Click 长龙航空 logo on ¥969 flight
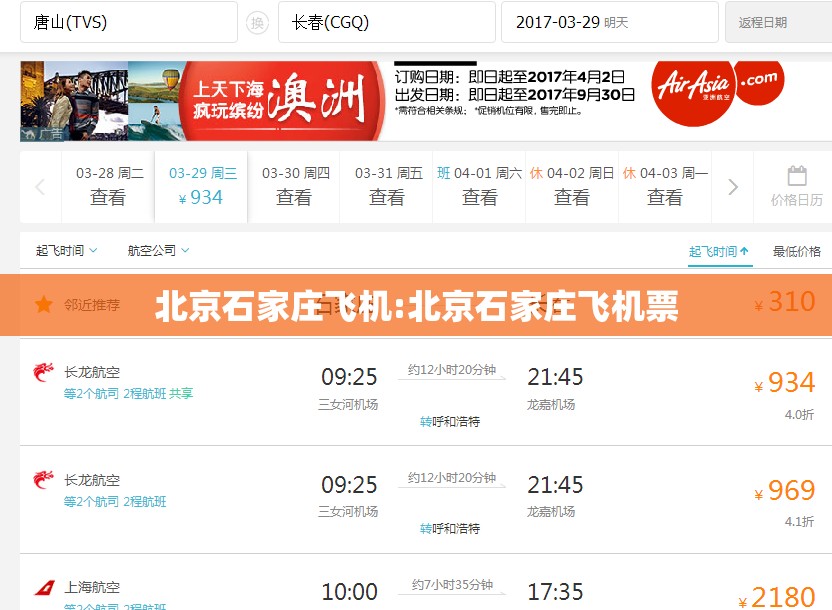Image resolution: width=832 pixels, height=610 pixels. pos(44,481)
